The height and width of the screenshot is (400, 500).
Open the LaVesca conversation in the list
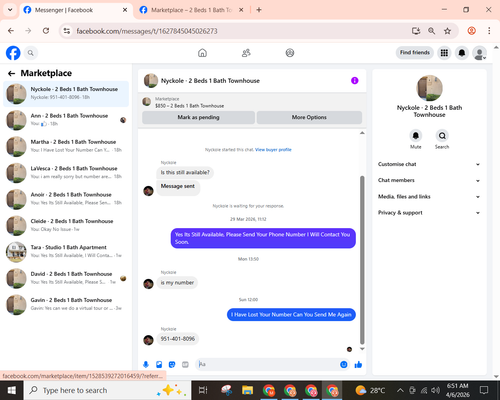tap(66, 173)
